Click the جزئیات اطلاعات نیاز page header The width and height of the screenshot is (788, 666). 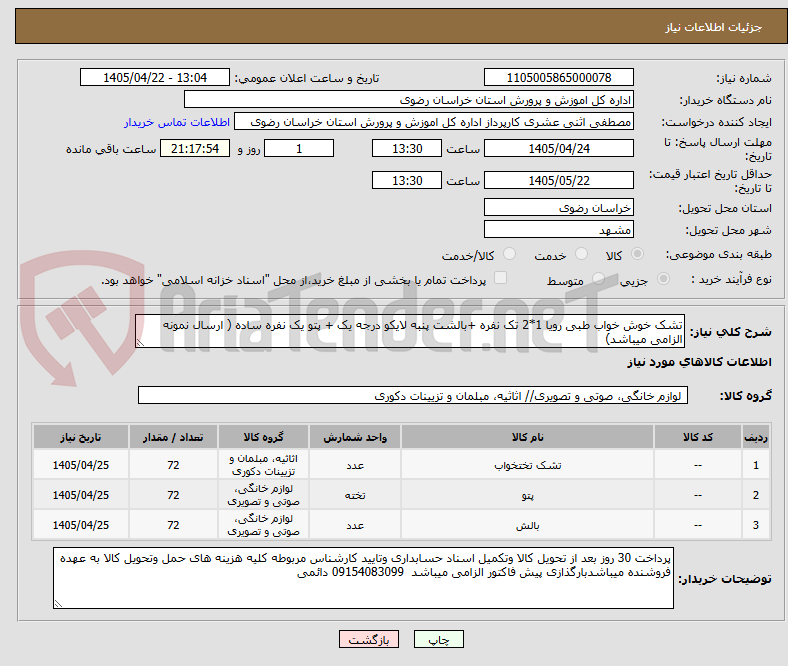[x=714, y=27]
